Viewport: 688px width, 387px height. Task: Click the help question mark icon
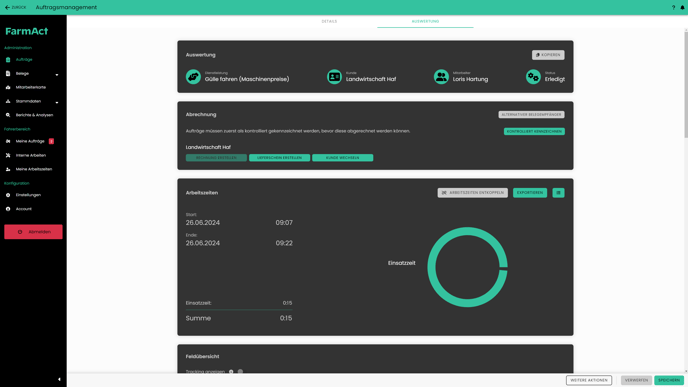(674, 7)
